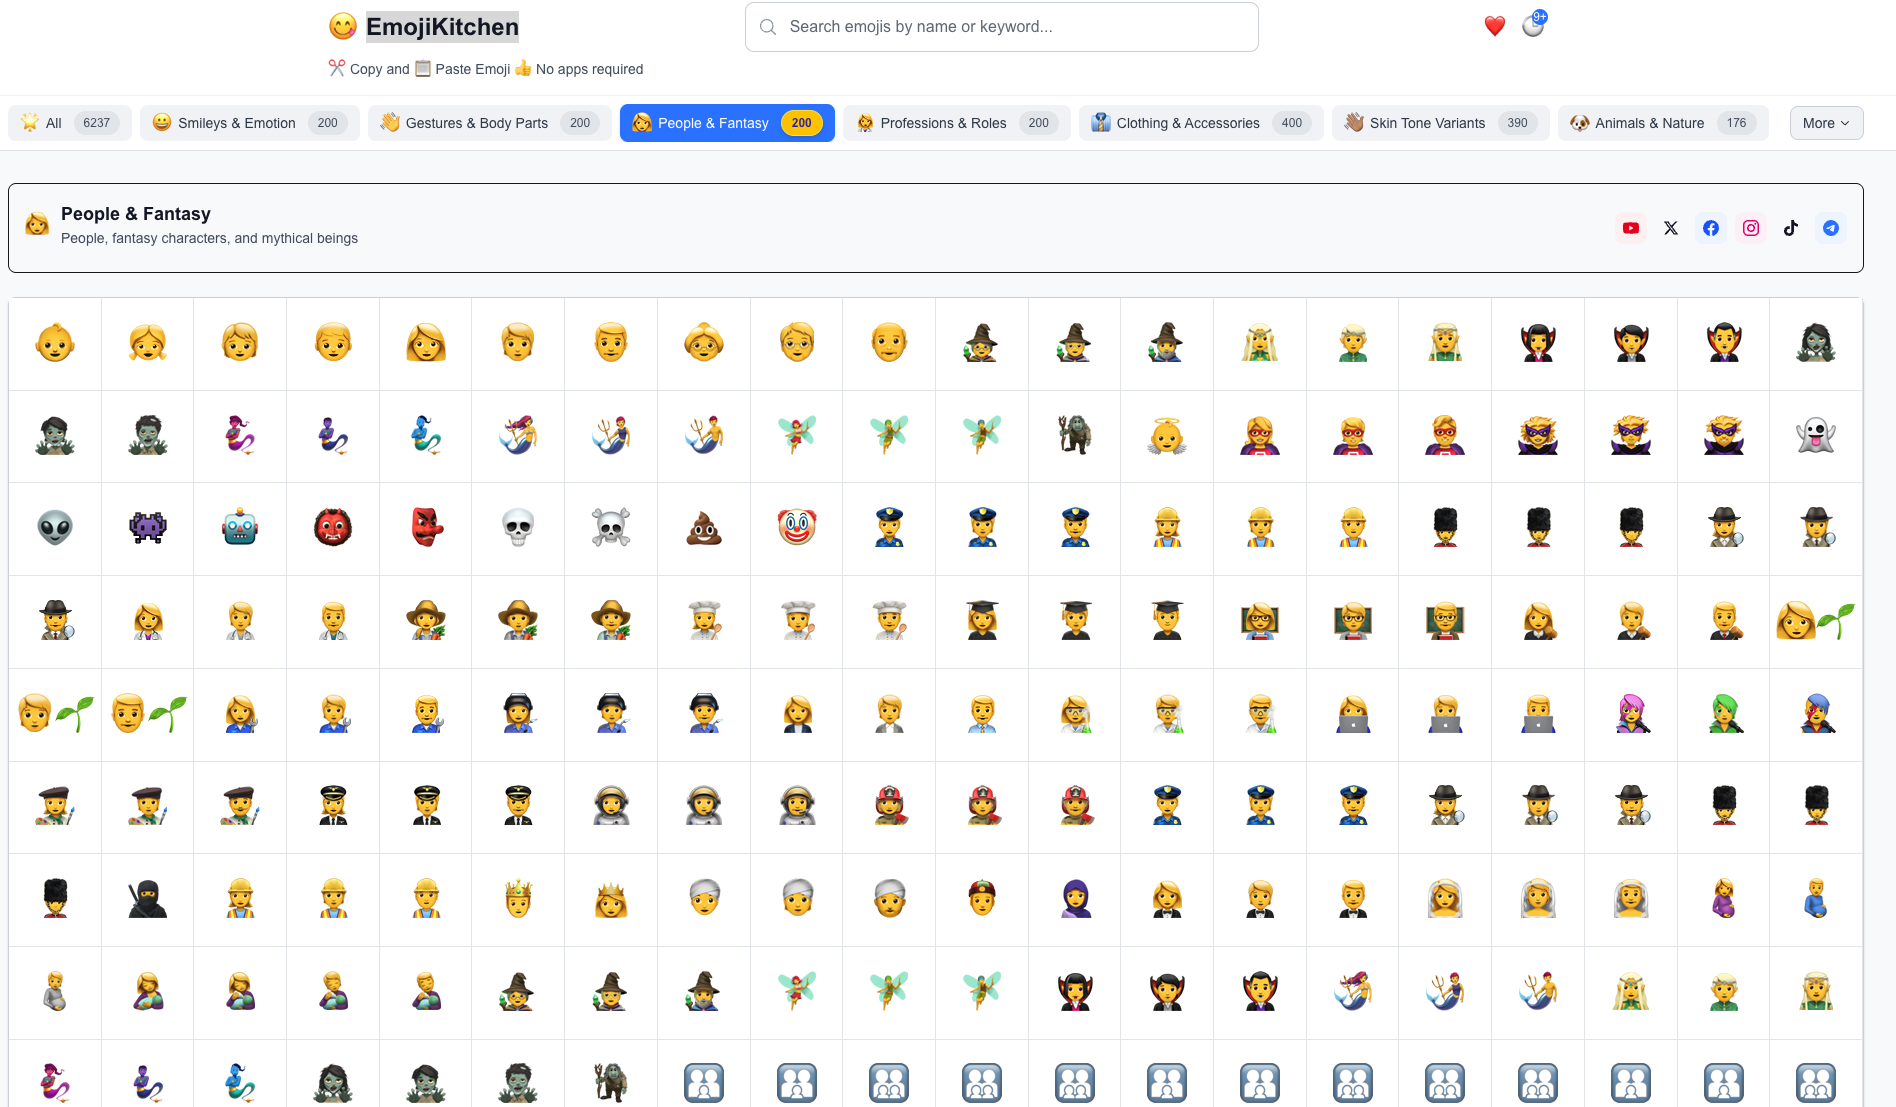Select the woman with seedling emoji
This screenshot has height=1107, width=1896.
pyautogui.click(x=1816, y=621)
